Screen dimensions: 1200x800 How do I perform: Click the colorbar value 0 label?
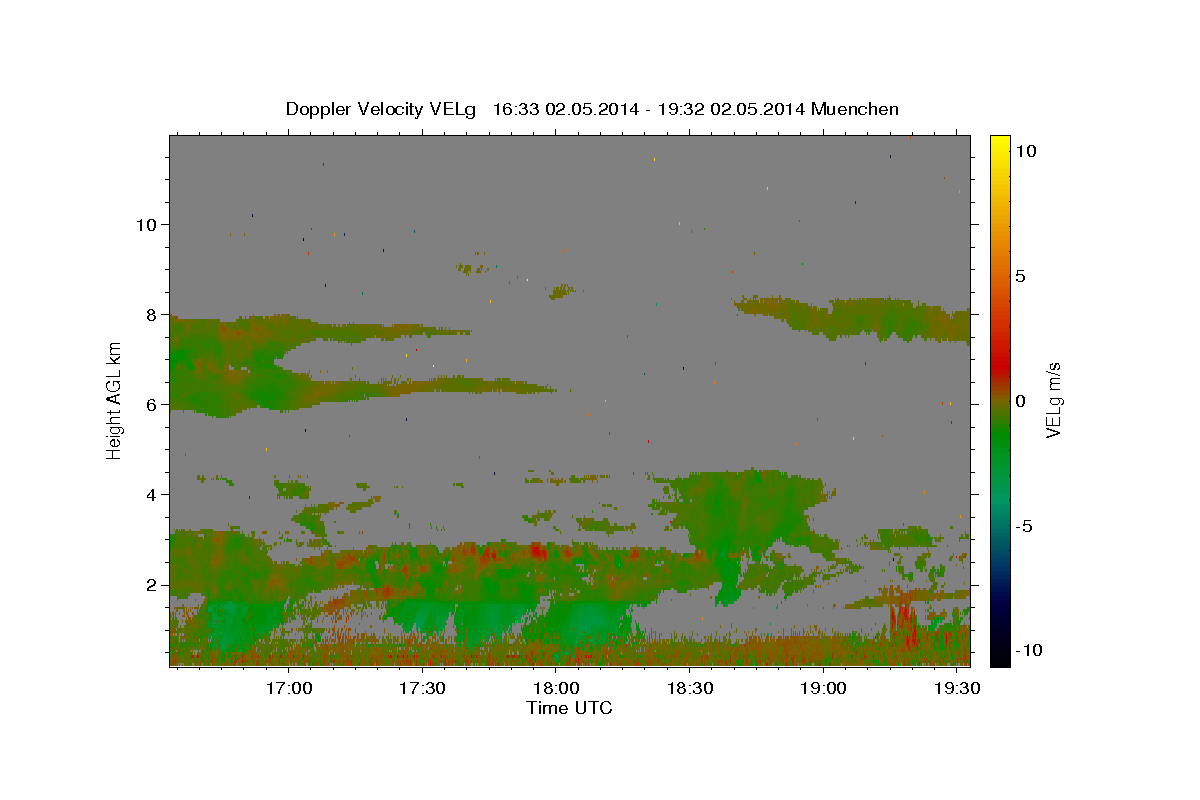[1020, 401]
